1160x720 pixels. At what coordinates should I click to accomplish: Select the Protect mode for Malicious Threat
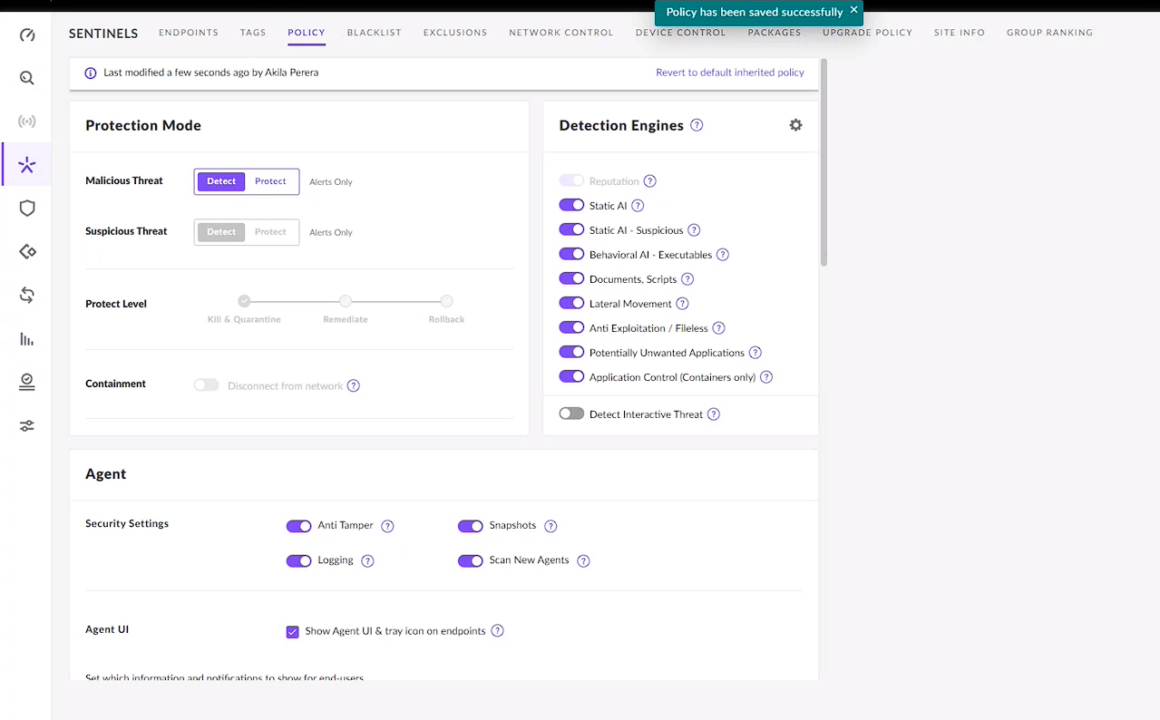coord(270,181)
